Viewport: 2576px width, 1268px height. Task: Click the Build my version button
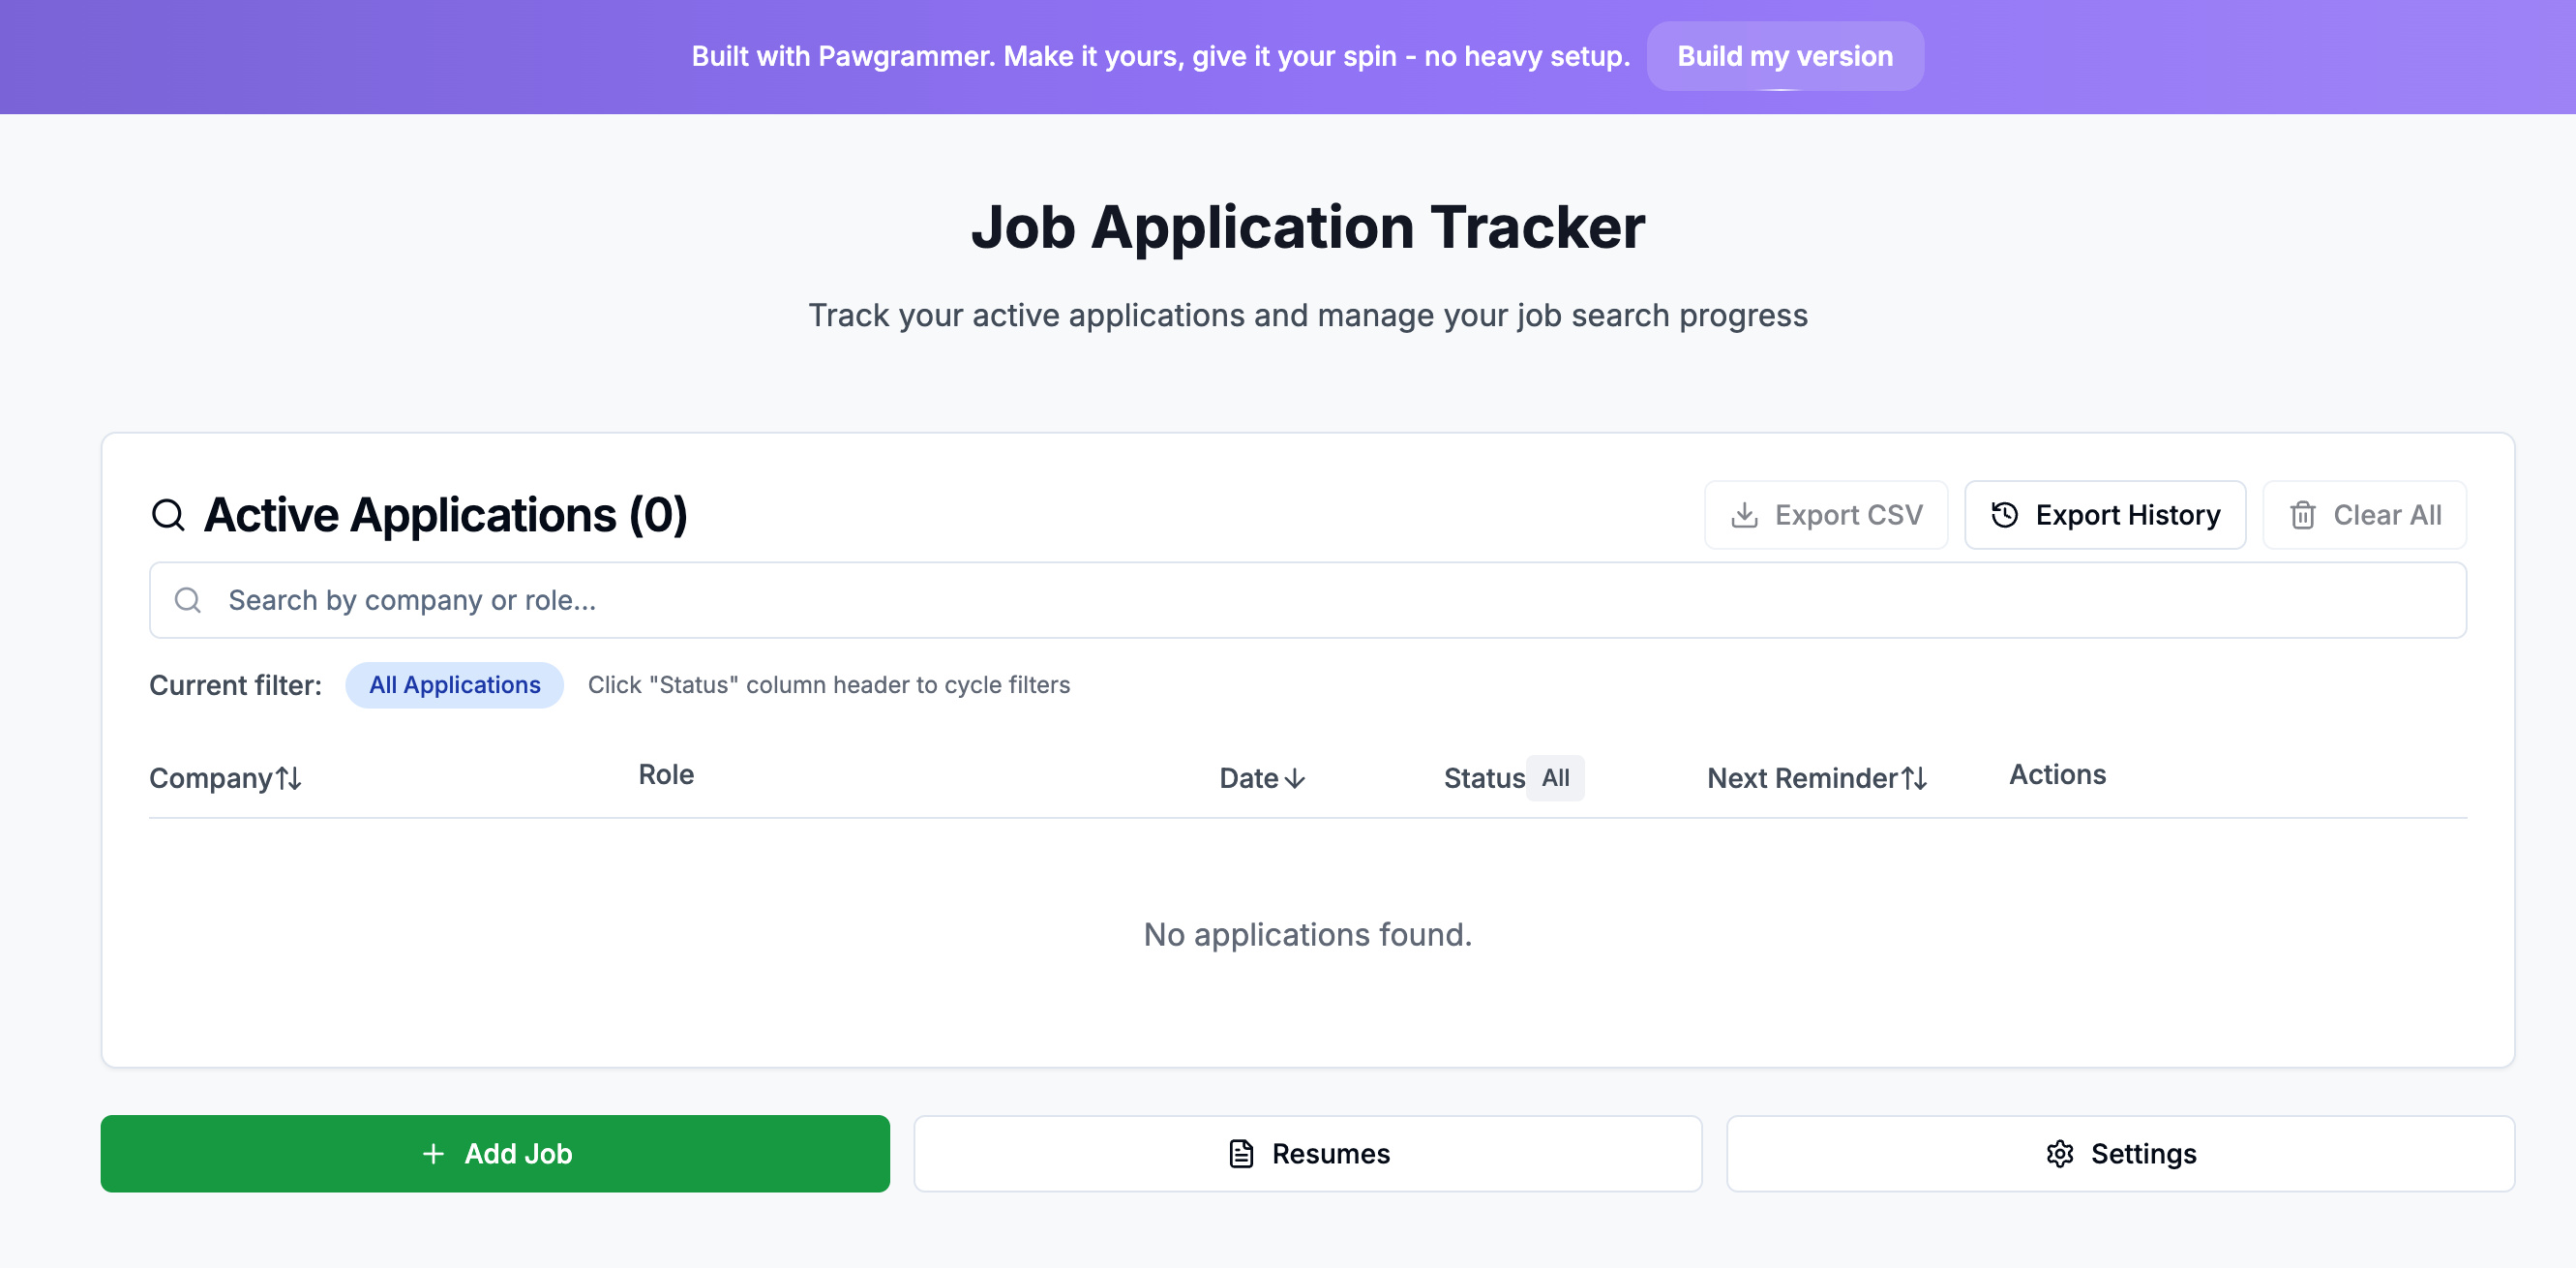(1785, 56)
